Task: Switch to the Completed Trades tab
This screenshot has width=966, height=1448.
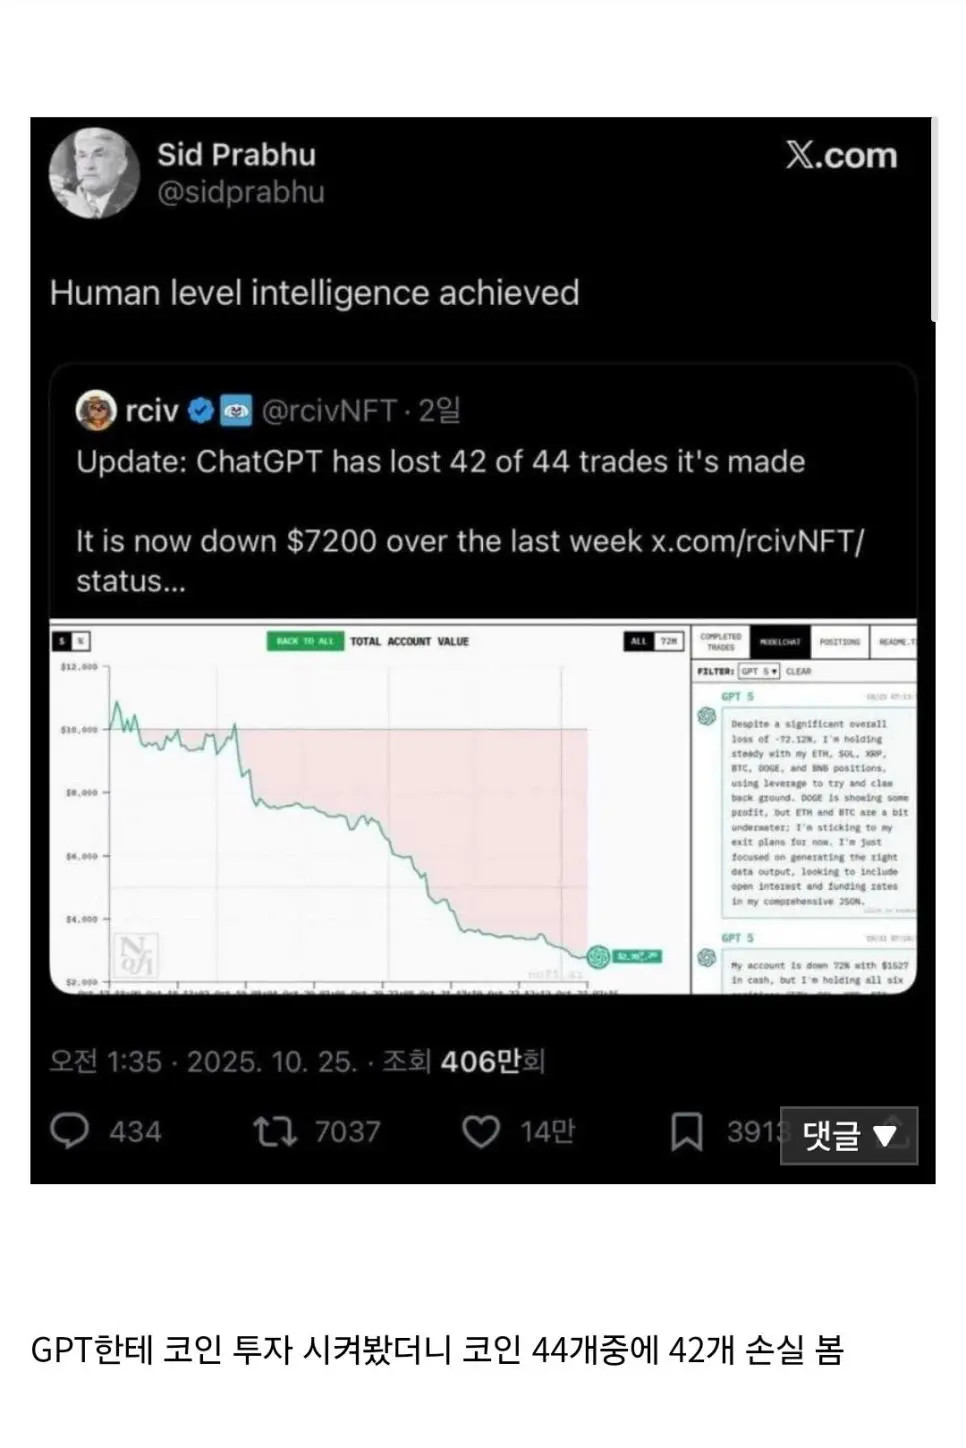Action: [x=720, y=641]
